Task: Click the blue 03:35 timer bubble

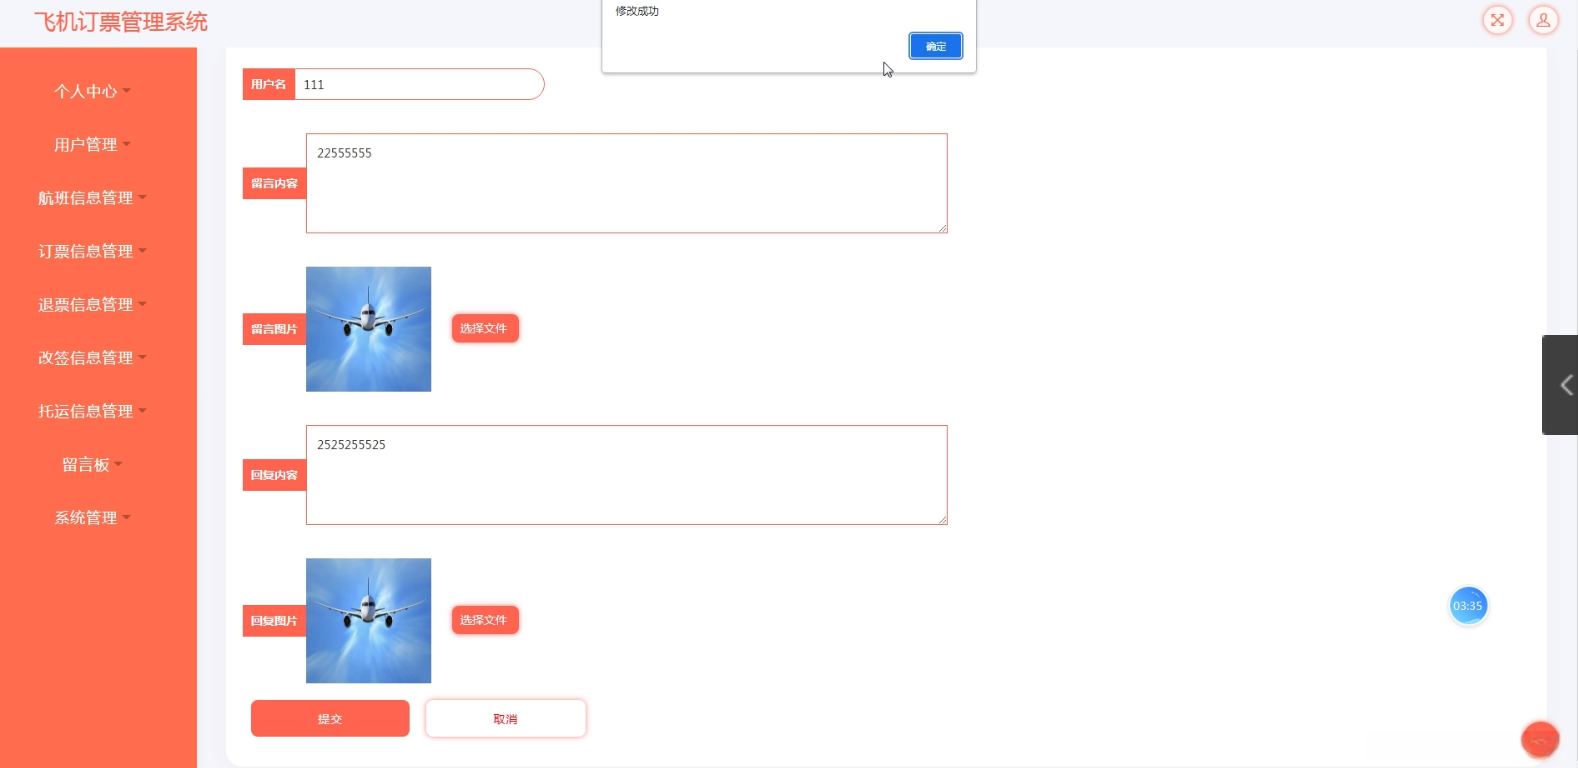Action: coord(1468,606)
